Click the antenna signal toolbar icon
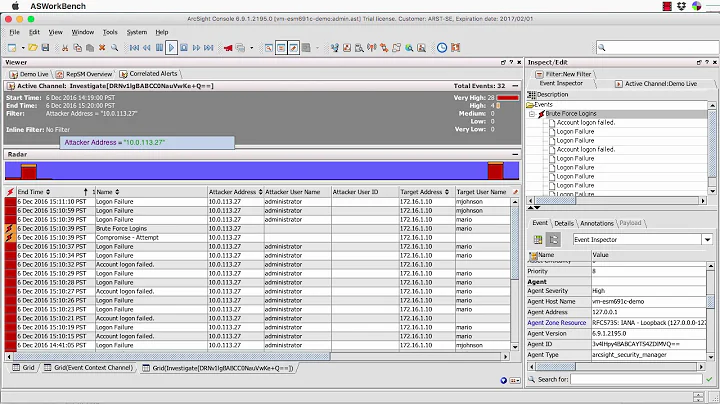720x404 pixels. pos(371,48)
